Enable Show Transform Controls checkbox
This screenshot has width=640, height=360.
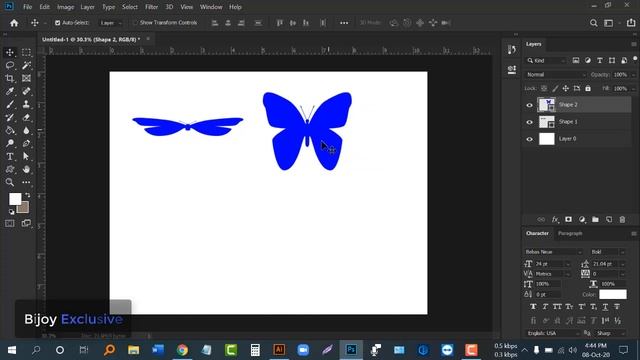[x=135, y=23]
